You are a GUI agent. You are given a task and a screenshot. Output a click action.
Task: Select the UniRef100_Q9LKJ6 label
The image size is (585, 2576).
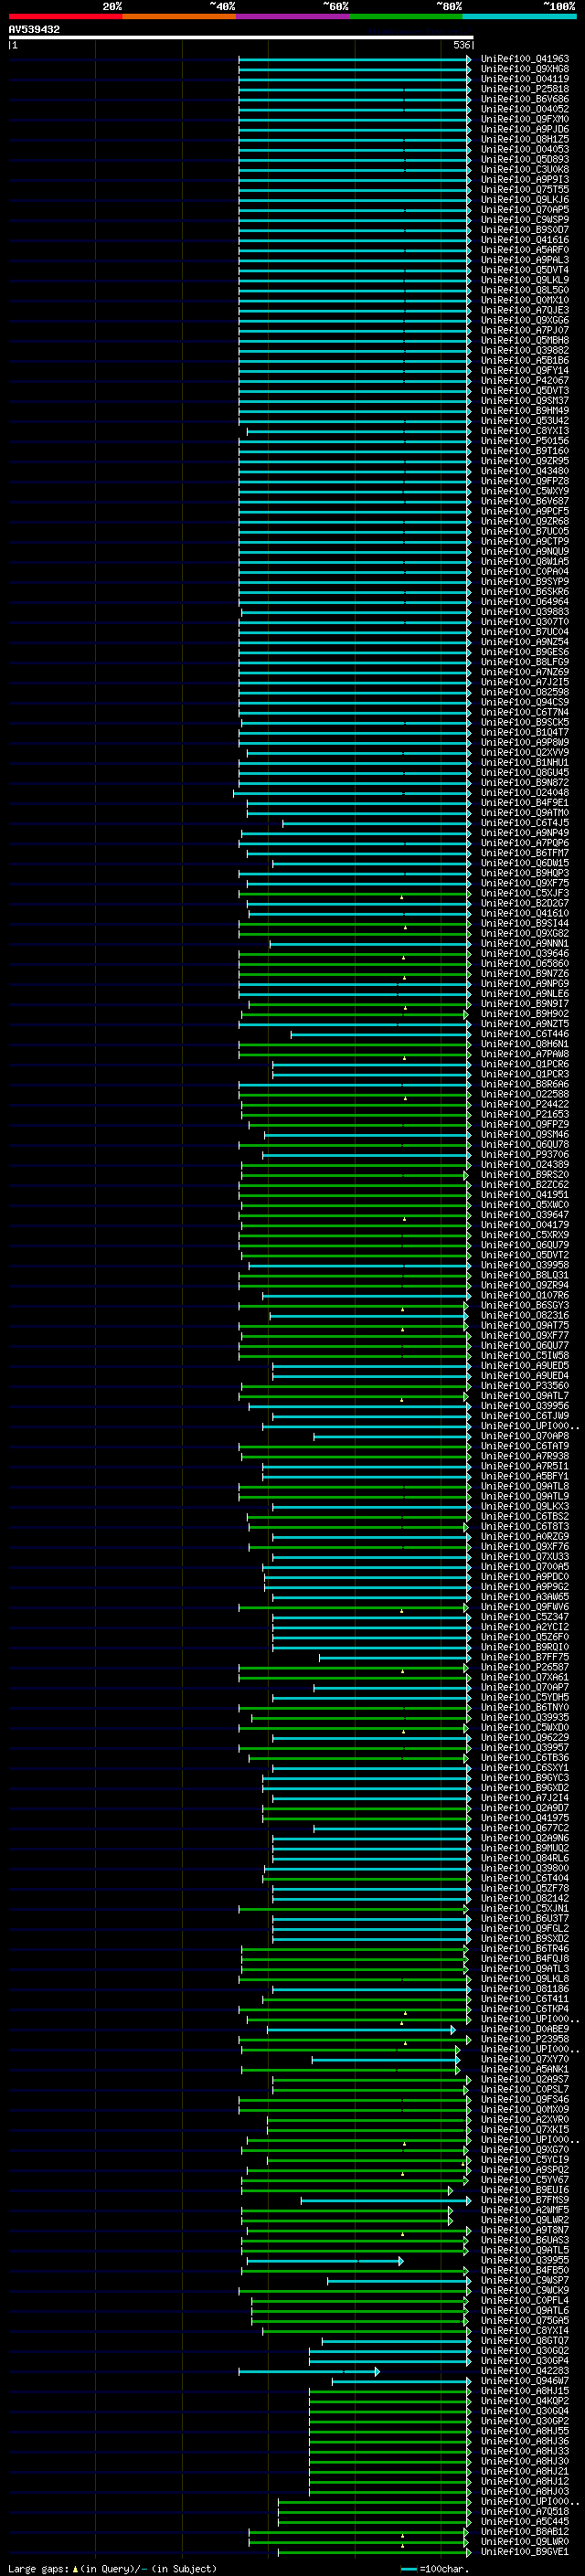525,200
